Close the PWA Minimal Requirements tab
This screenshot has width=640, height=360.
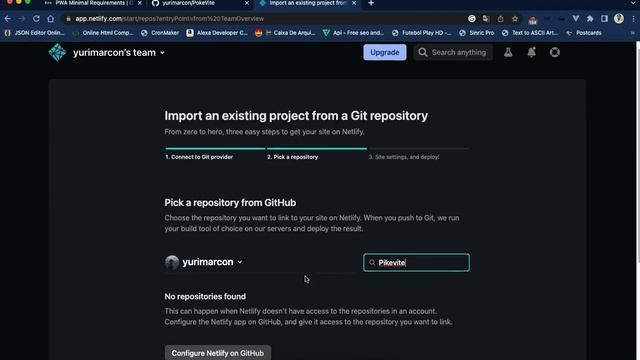coord(140,3)
